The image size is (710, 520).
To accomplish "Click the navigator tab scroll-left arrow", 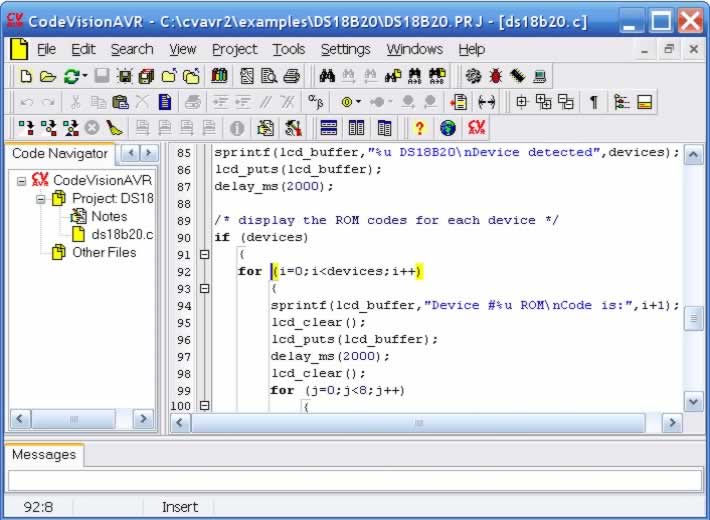I will tap(131, 153).
